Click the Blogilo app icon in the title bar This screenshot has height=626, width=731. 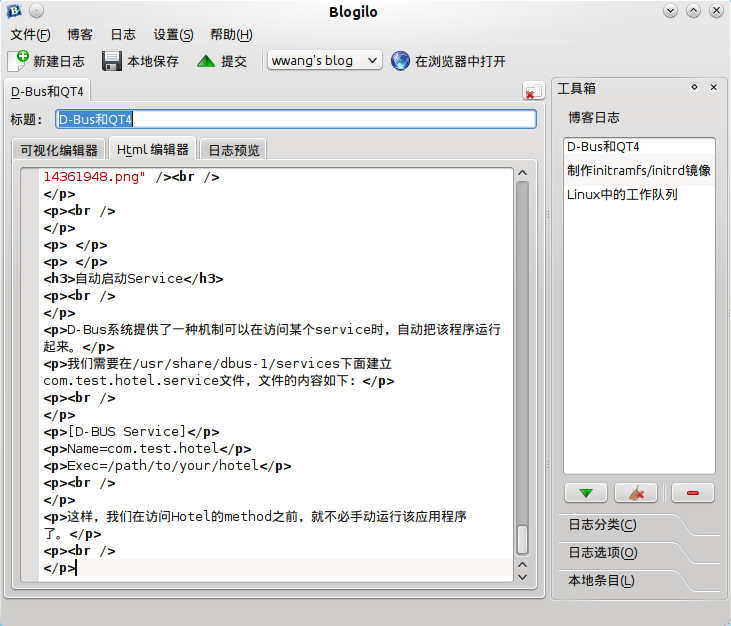point(14,10)
